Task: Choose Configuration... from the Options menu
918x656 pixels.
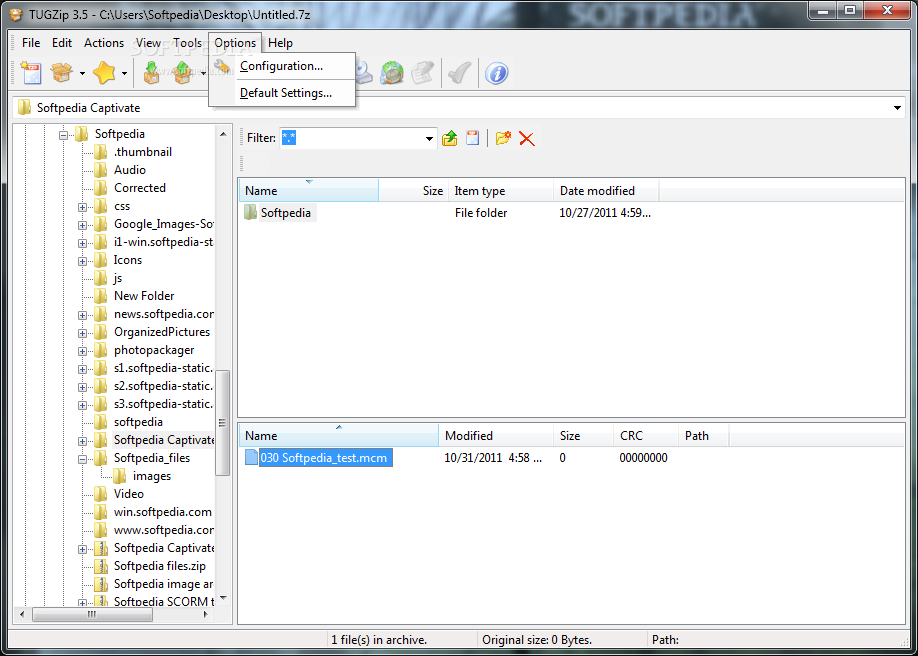Action: (x=282, y=66)
